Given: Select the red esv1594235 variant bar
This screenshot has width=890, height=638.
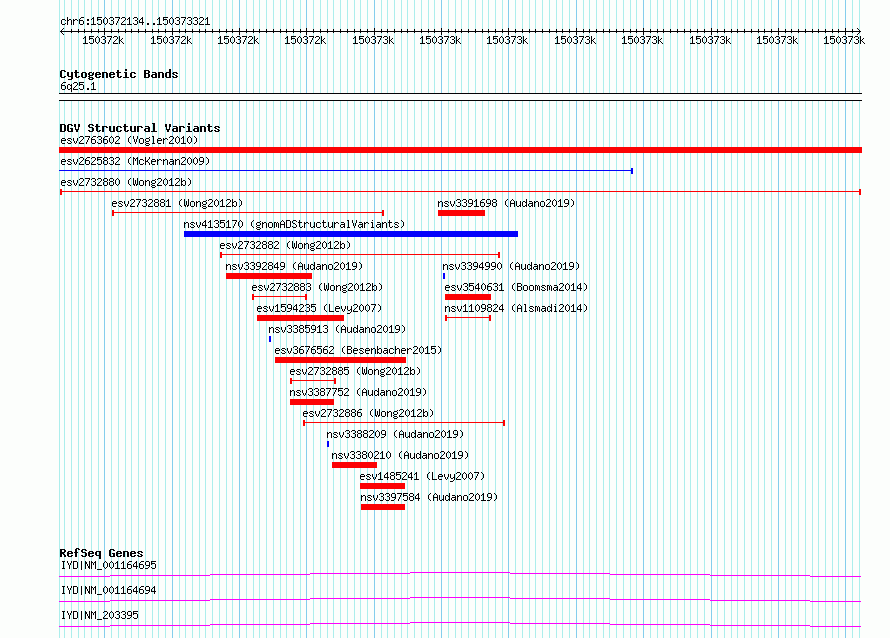Looking at the screenshot, I should pos(300,318).
